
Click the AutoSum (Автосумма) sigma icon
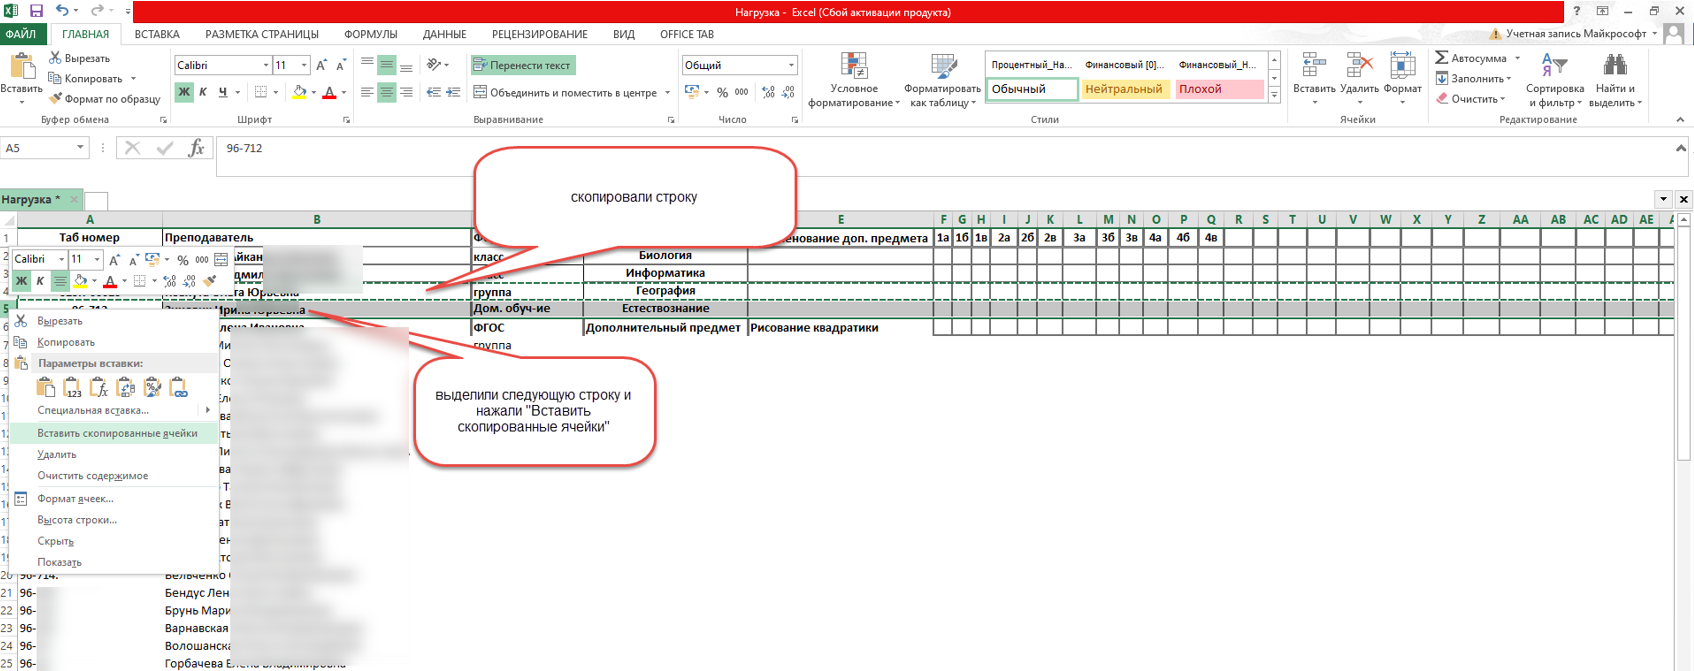pyautogui.click(x=1441, y=58)
